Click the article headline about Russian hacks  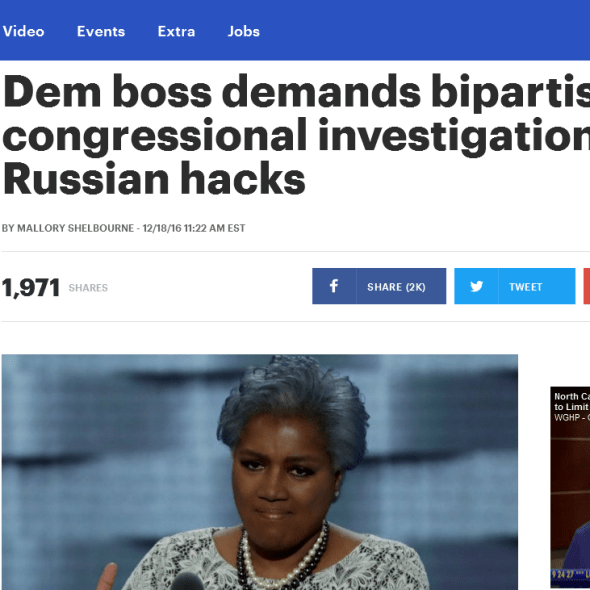(x=297, y=135)
